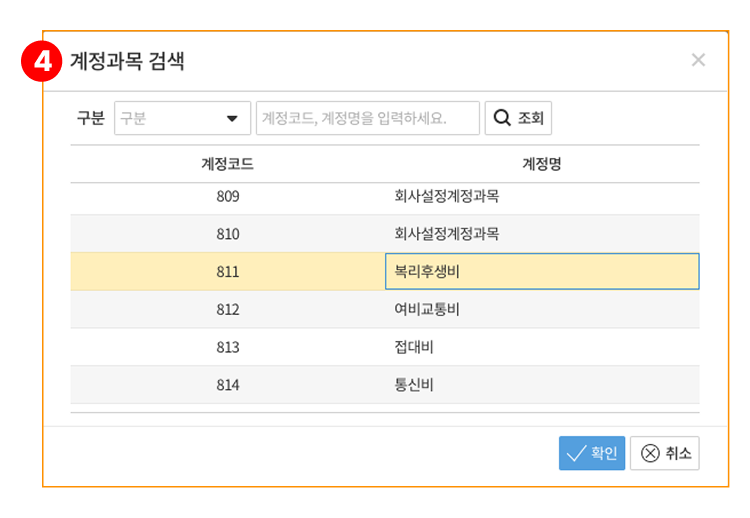This screenshot has width=750, height=518.
Task: Open the 구분 dropdown
Action: (x=182, y=118)
